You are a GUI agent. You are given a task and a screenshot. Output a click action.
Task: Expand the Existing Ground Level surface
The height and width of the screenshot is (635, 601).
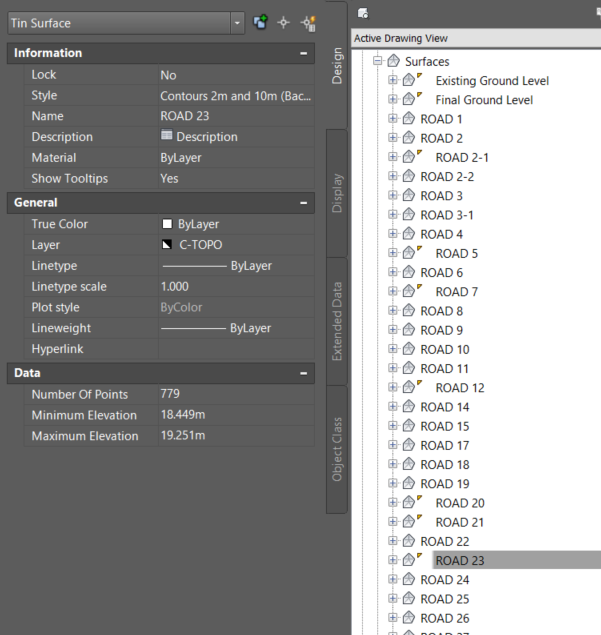click(392, 80)
